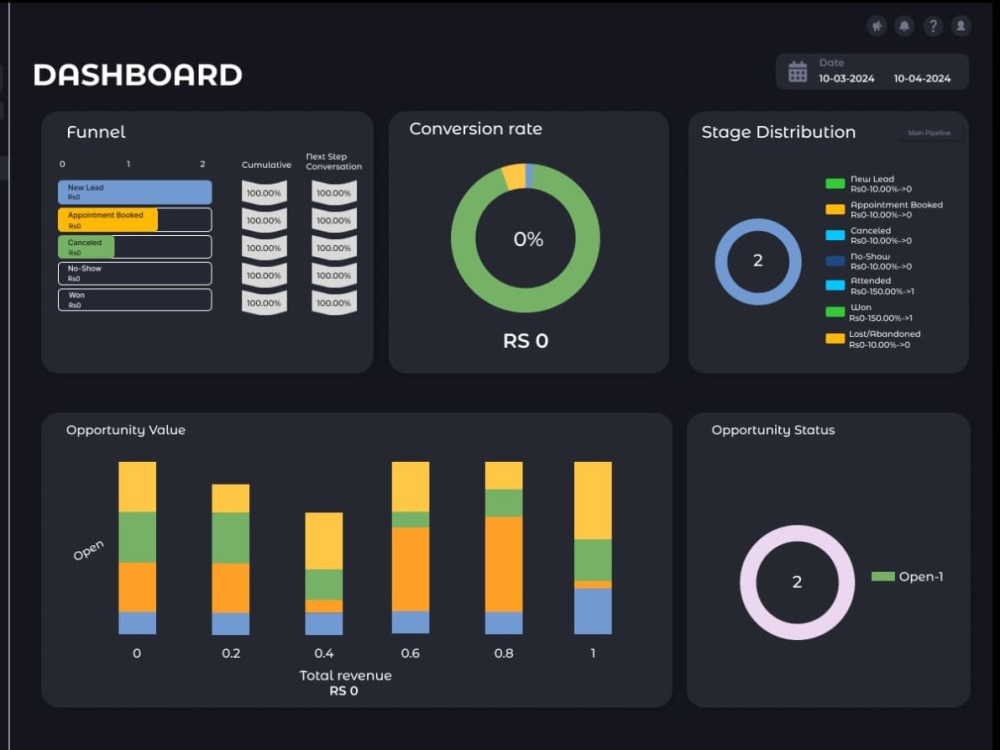This screenshot has width=1000, height=750.
Task: Click the Open-1 legend label
Action: (x=921, y=577)
